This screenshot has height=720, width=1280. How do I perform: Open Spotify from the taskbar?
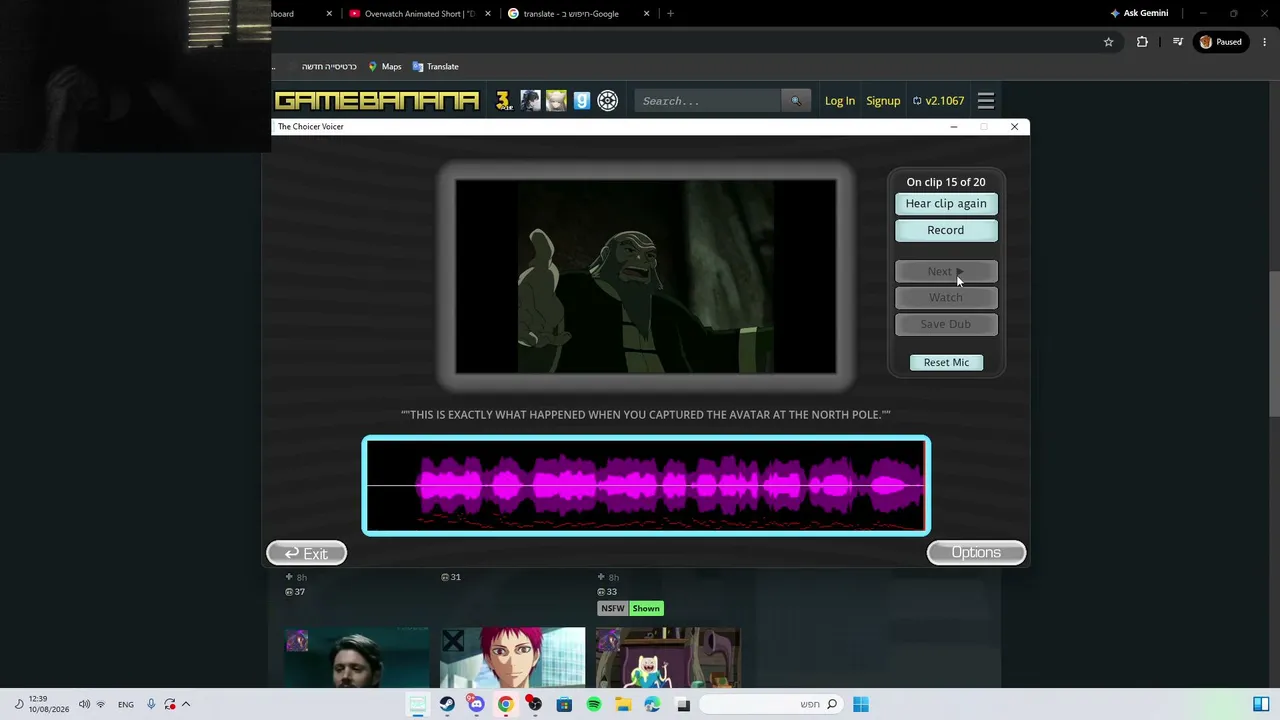click(x=594, y=705)
